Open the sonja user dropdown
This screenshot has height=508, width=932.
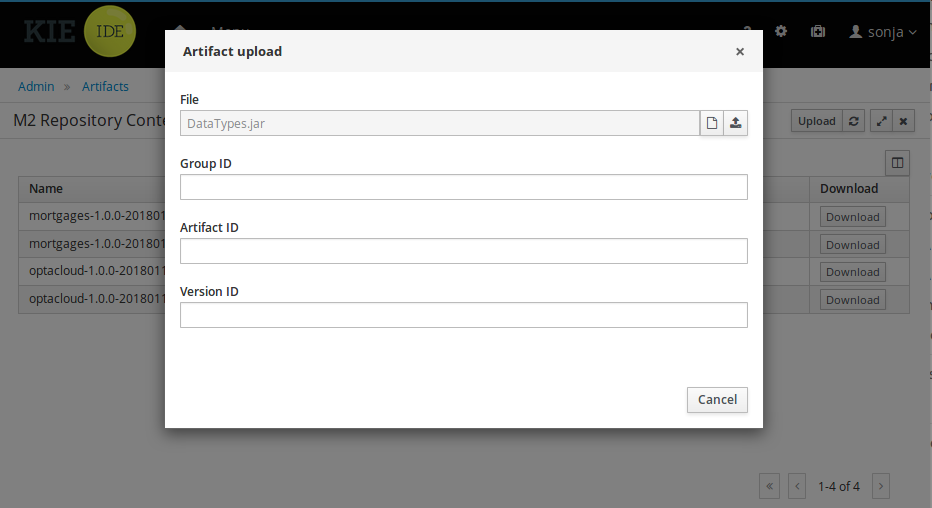(883, 32)
